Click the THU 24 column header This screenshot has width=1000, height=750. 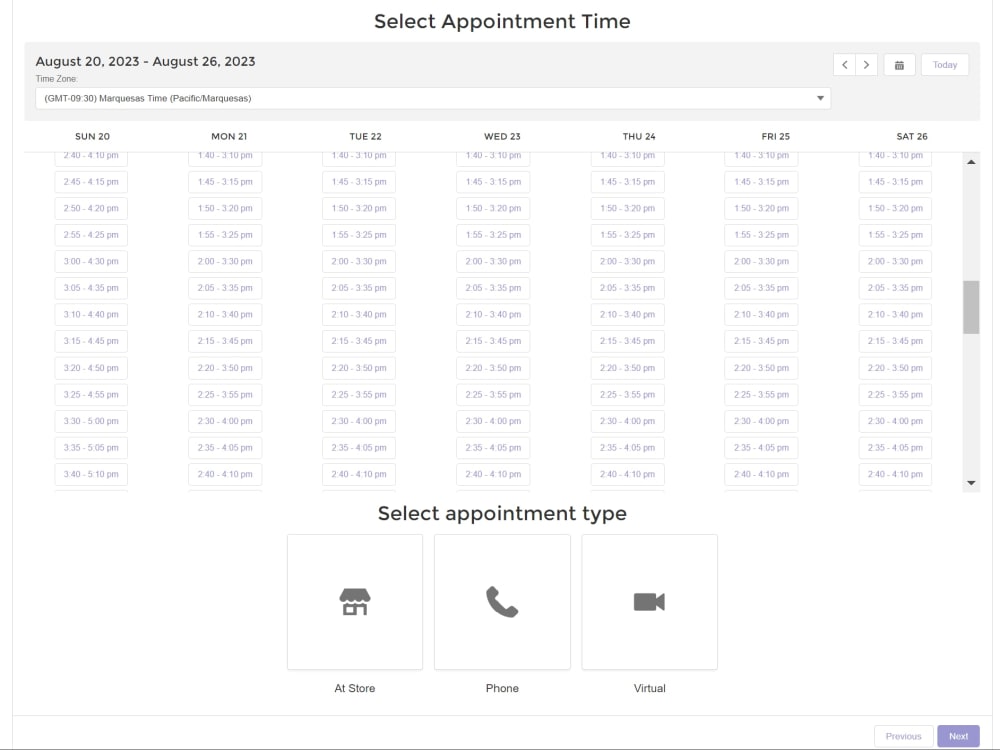(639, 136)
